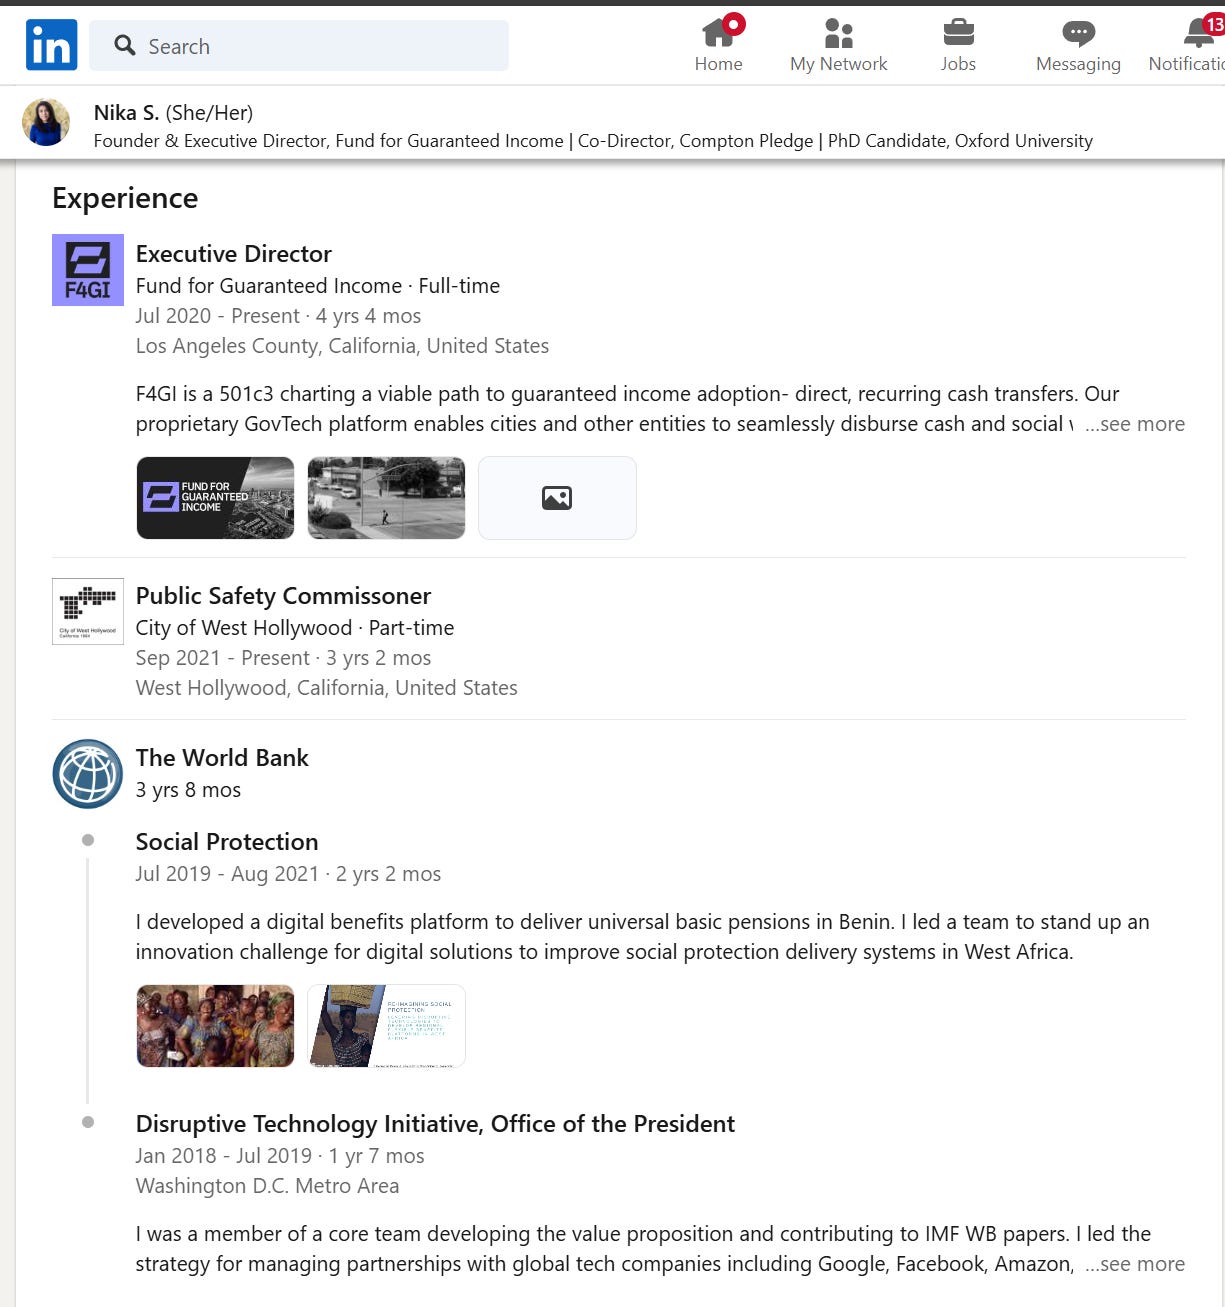This screenshot has height=1307, width=1225.
Task: Click the header headline about Founder & Executive Director
Action: 593,141
